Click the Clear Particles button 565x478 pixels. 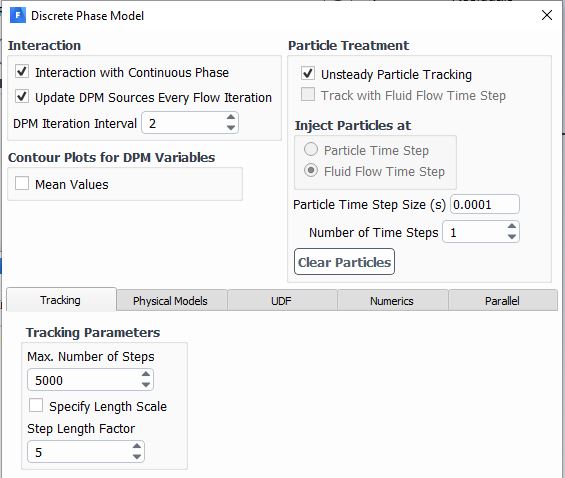tap(344, 262)
